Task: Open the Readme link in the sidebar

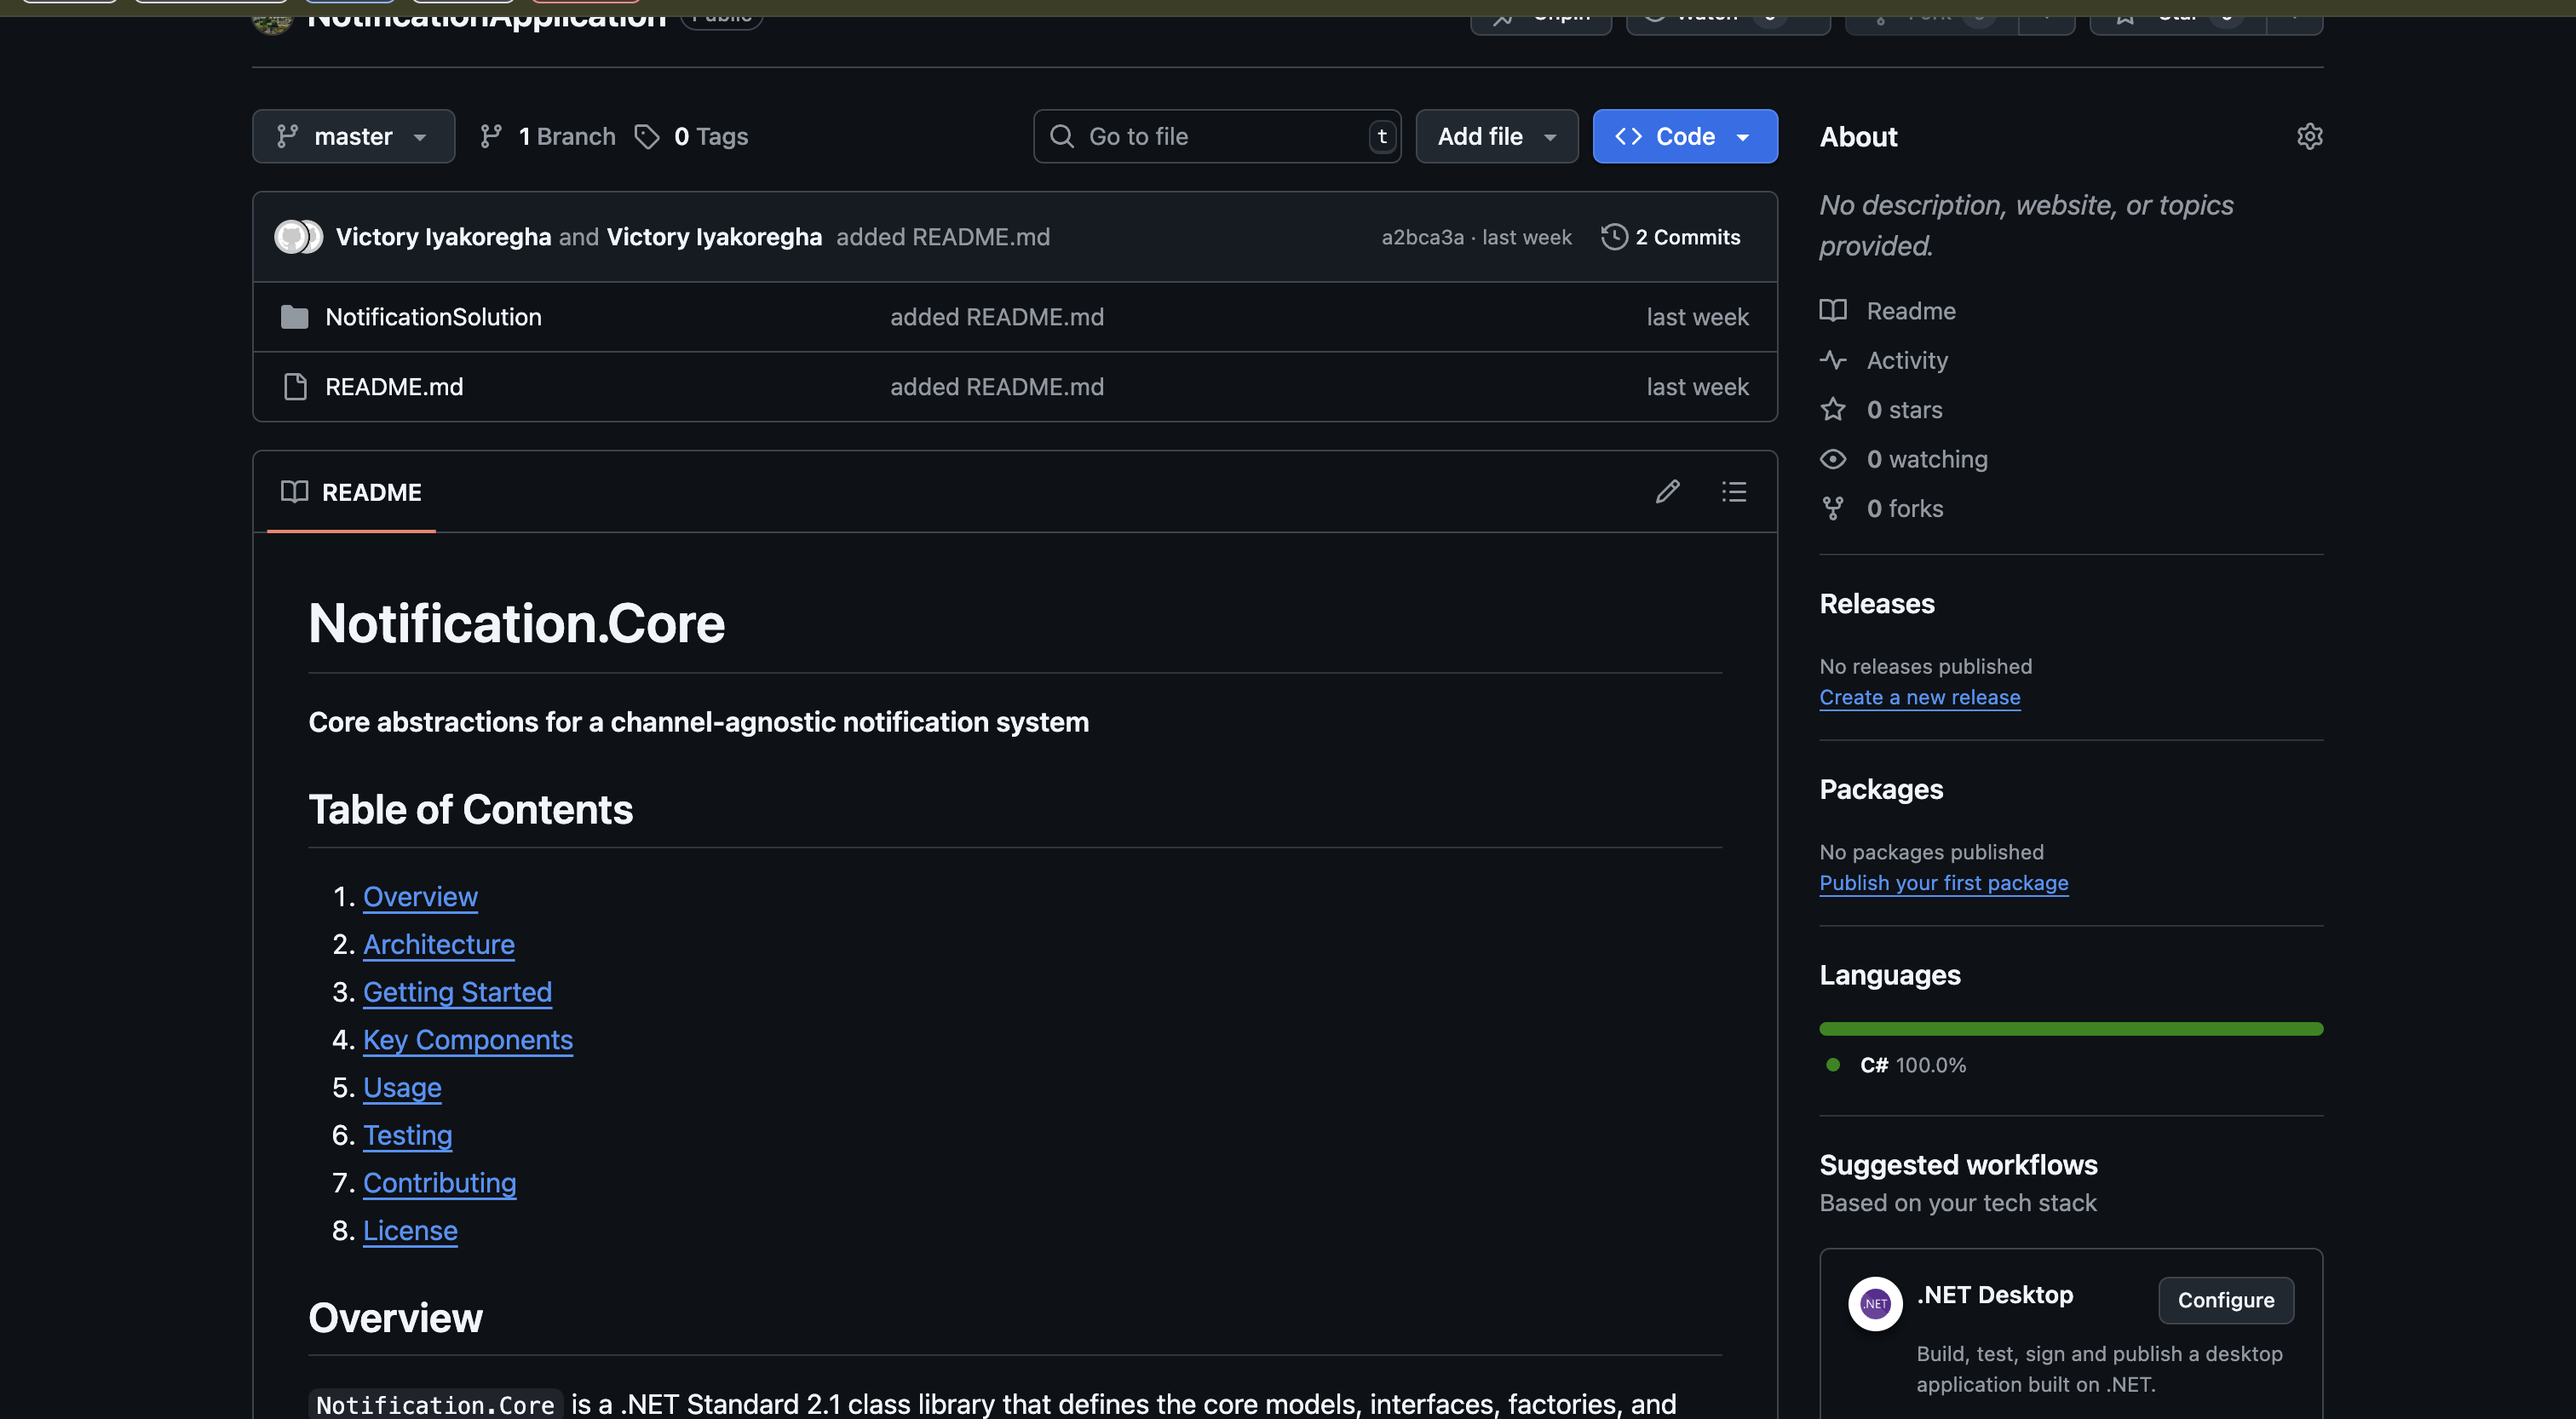Action: click(1909, 310)
